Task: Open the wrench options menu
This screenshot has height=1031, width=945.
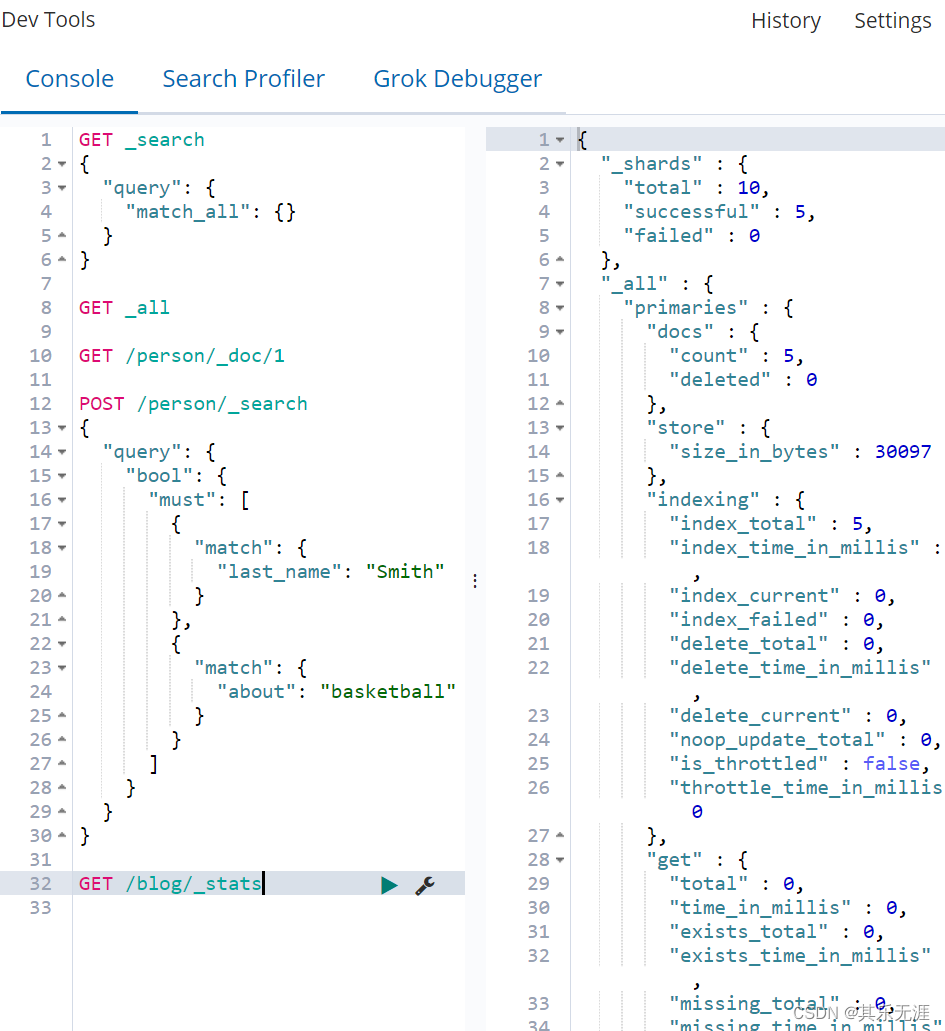Action: pyautogui.click(x=425, y=885)
